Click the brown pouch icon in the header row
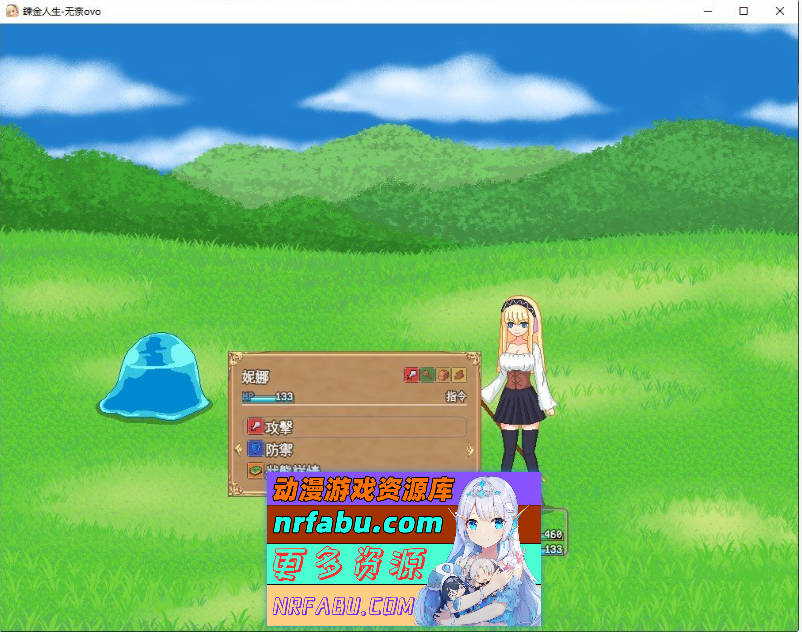This screenshot has height=632, width=802. (443, 375)
